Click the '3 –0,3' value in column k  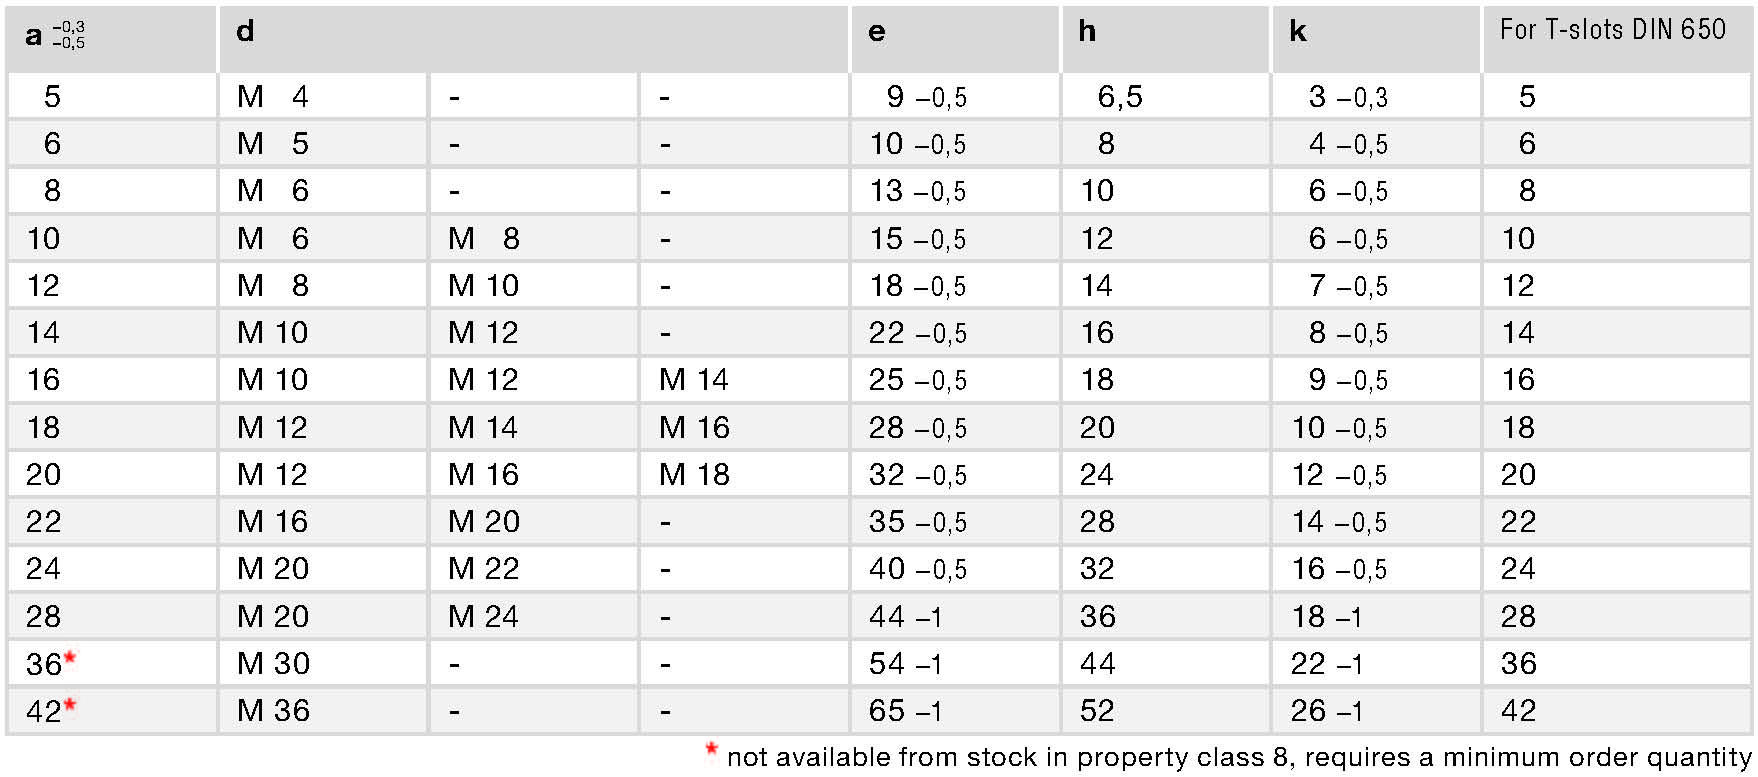(x=1348, y=97)
